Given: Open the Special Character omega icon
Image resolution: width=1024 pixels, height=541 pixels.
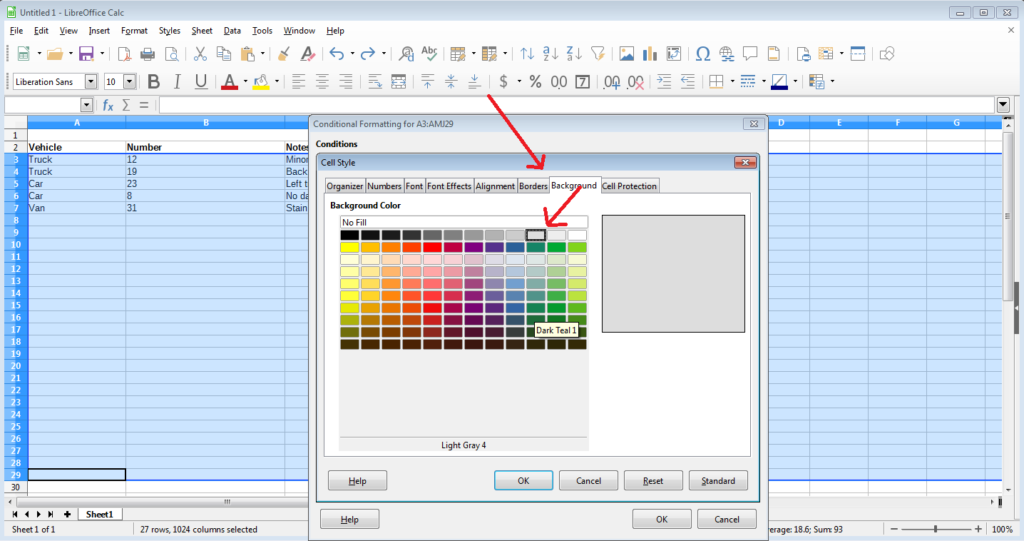Looking at the screenshot, I should click(703, 54).
